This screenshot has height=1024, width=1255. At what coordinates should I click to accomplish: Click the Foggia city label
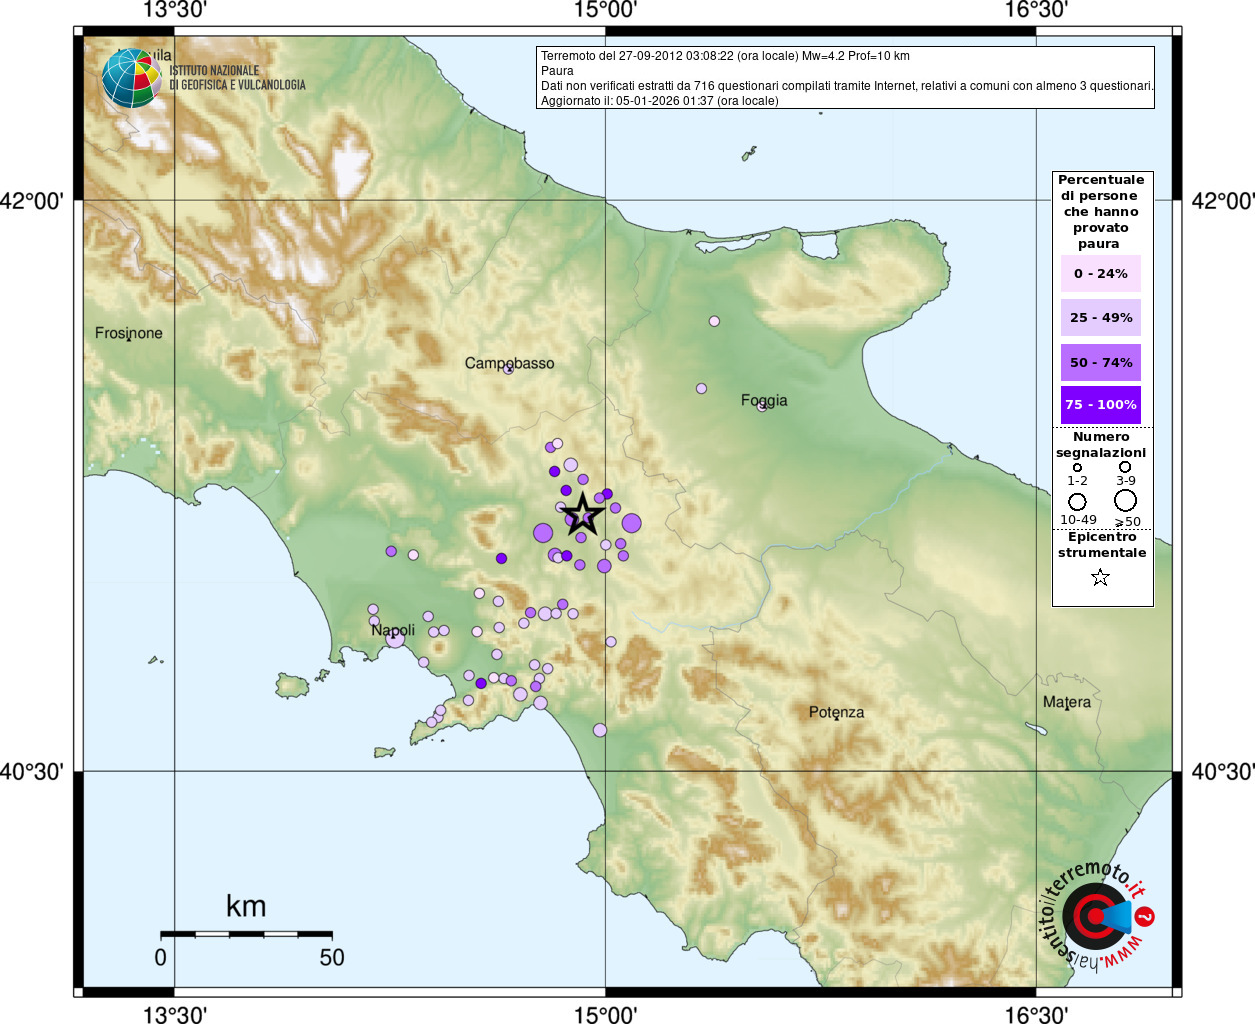764,400
